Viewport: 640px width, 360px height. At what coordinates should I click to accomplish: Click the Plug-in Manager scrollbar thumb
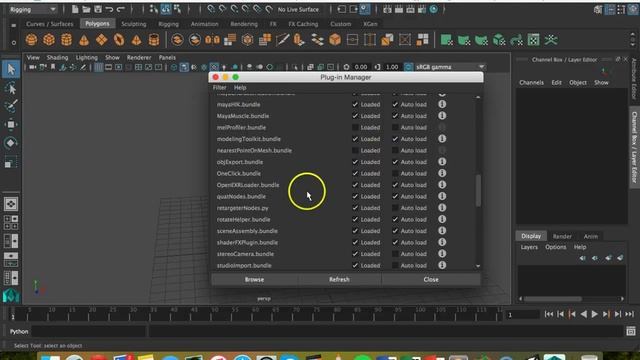(x=478, y=191)
